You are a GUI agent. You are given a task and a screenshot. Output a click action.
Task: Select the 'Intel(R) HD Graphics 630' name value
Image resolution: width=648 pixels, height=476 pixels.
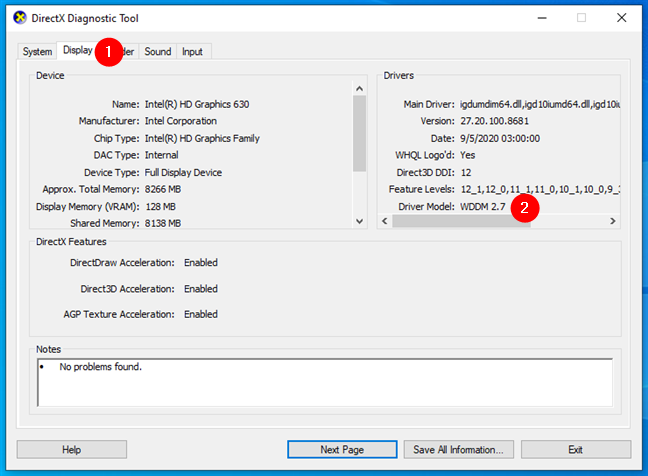(x=197, y=104)
